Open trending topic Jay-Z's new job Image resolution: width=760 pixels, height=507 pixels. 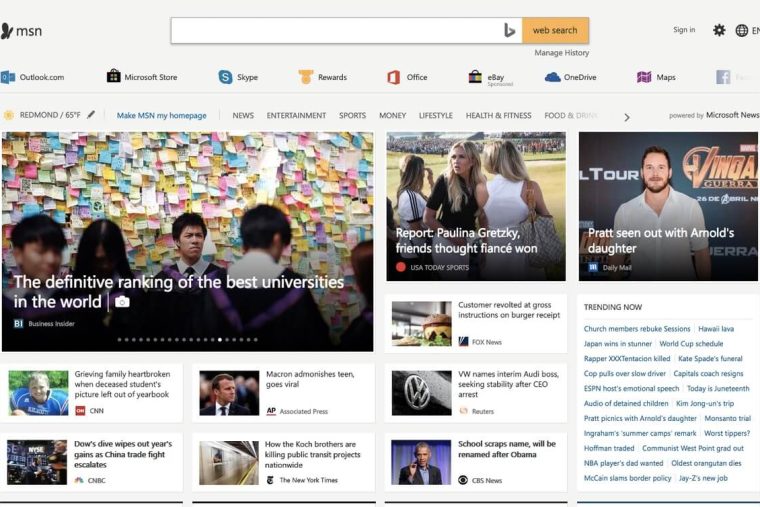coord(703,478)
